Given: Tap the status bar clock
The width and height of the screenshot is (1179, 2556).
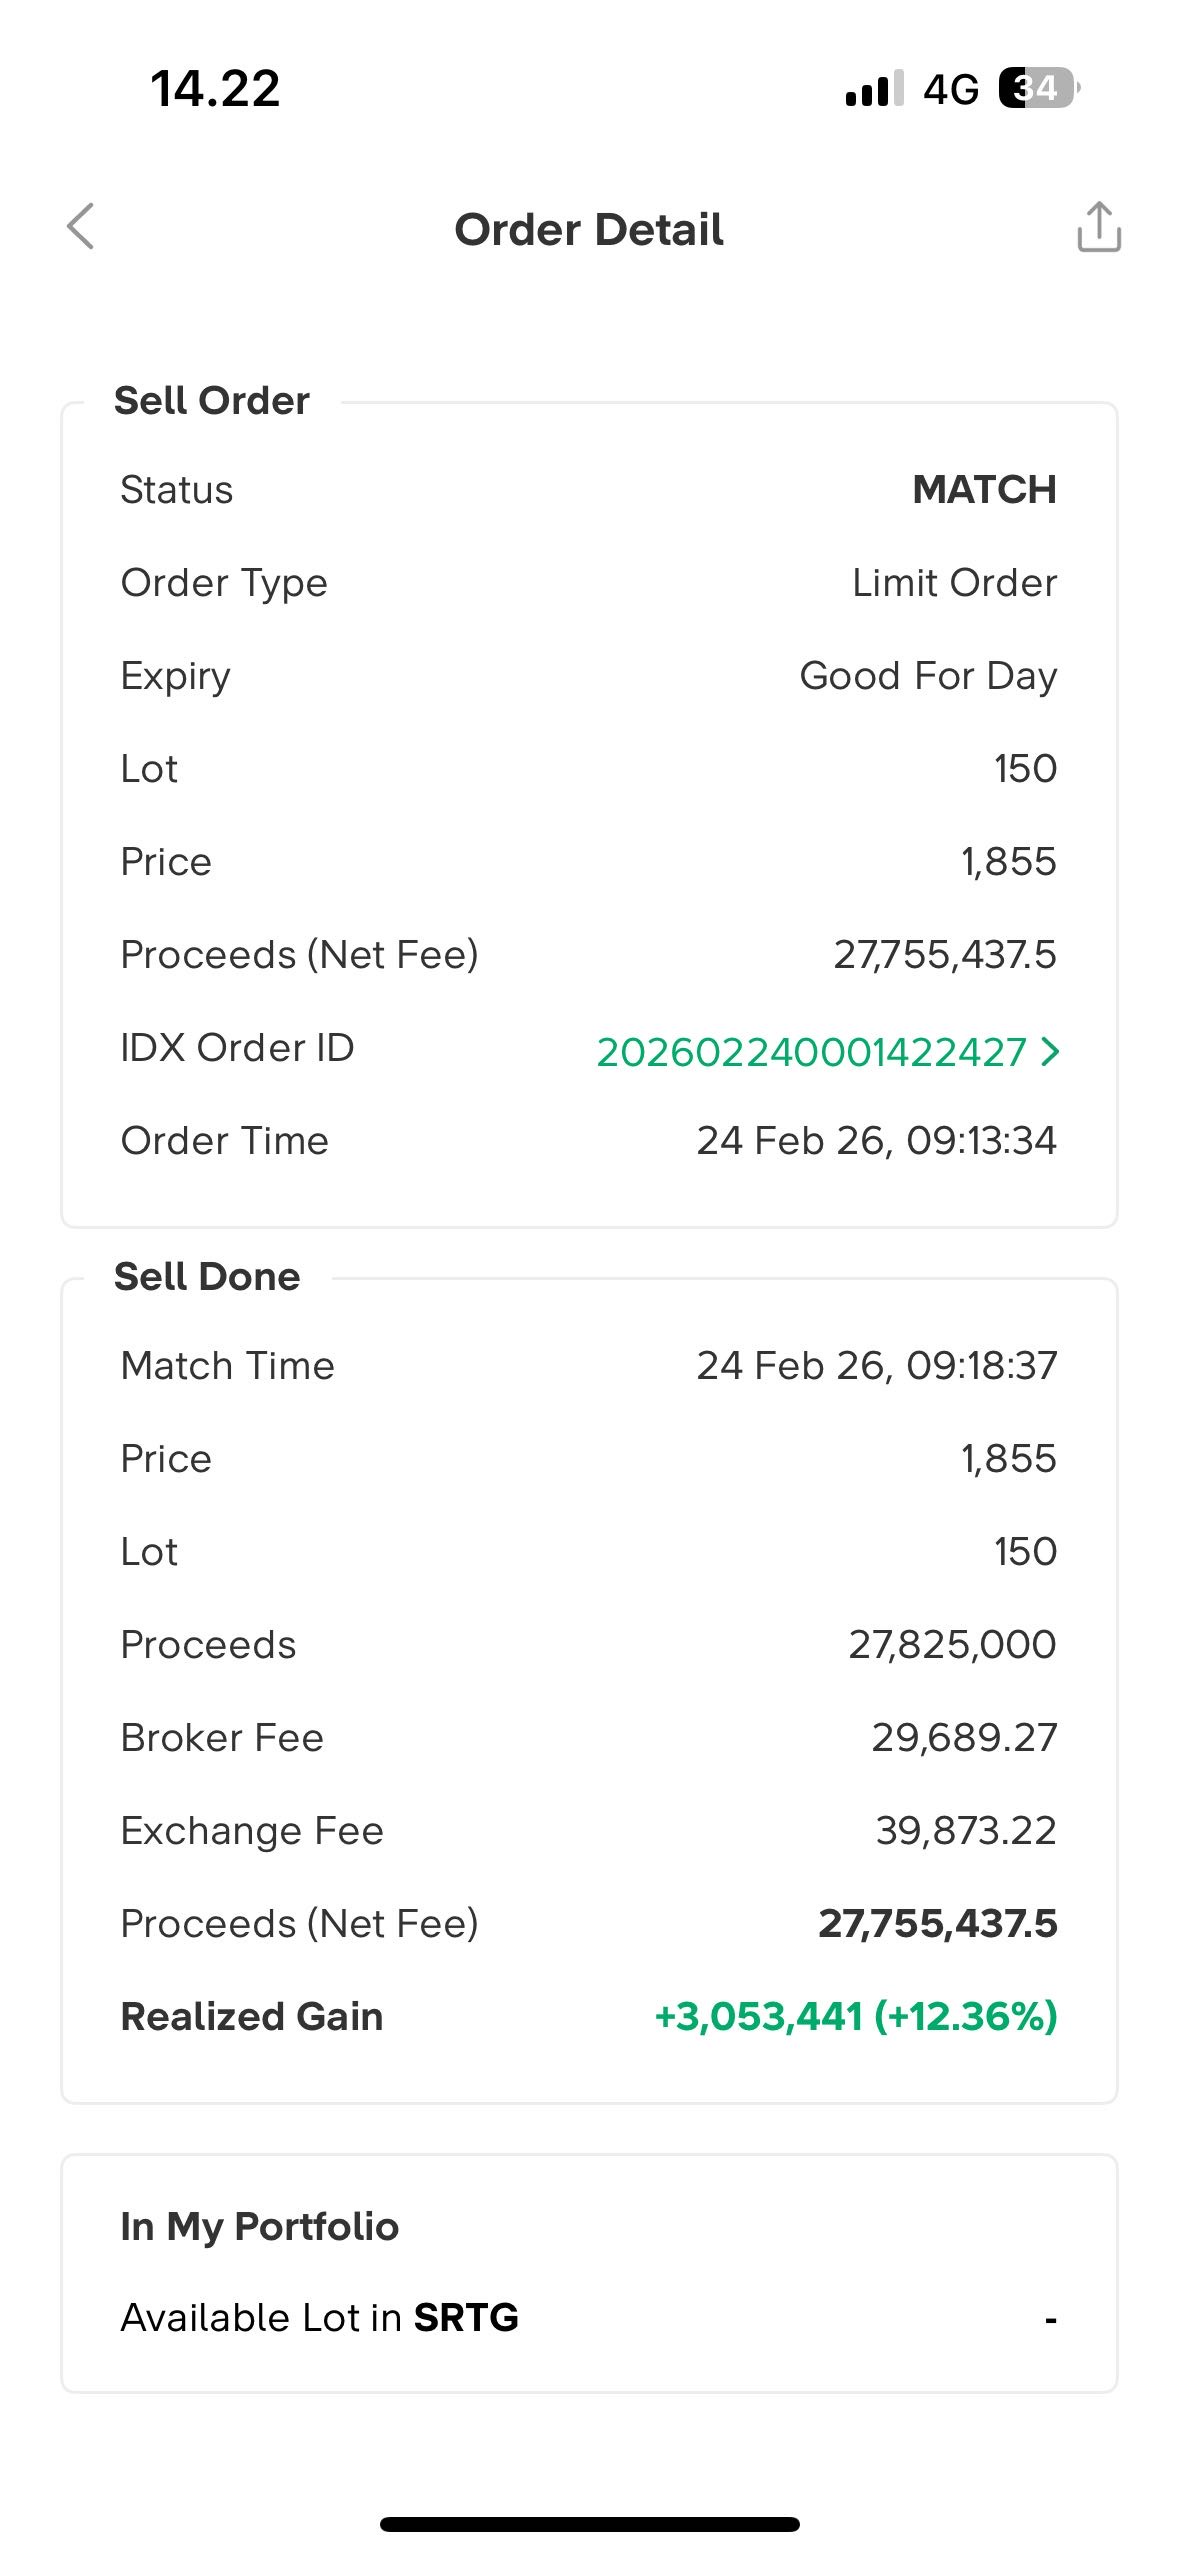Looking at the screenshot, I should coord(215,88).
